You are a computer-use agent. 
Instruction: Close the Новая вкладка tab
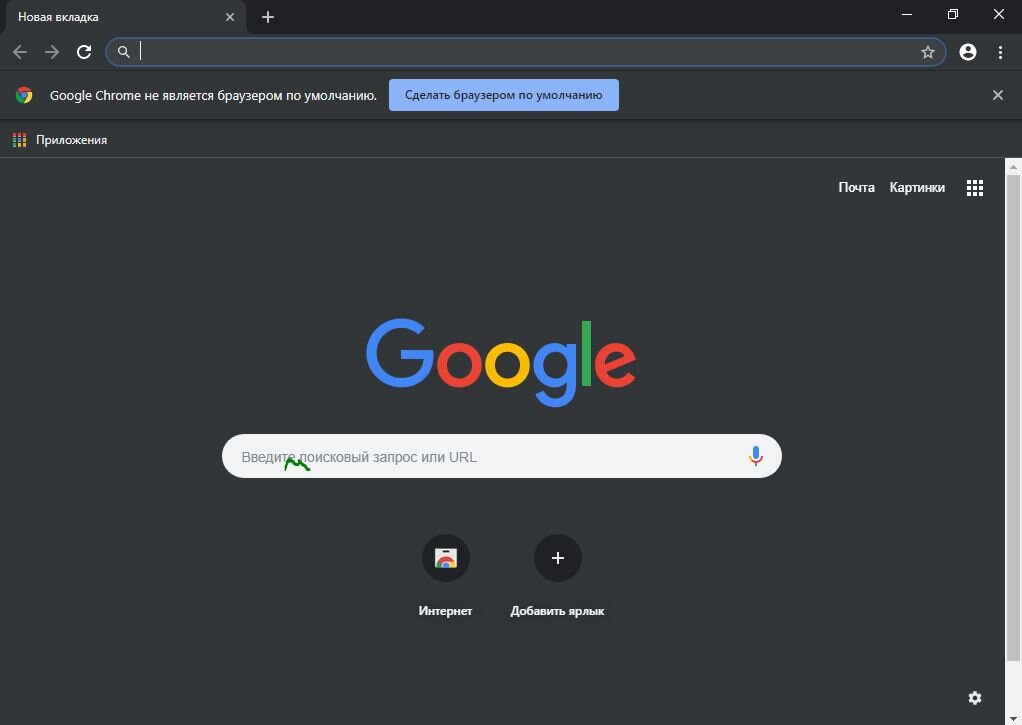coord(229,17)
